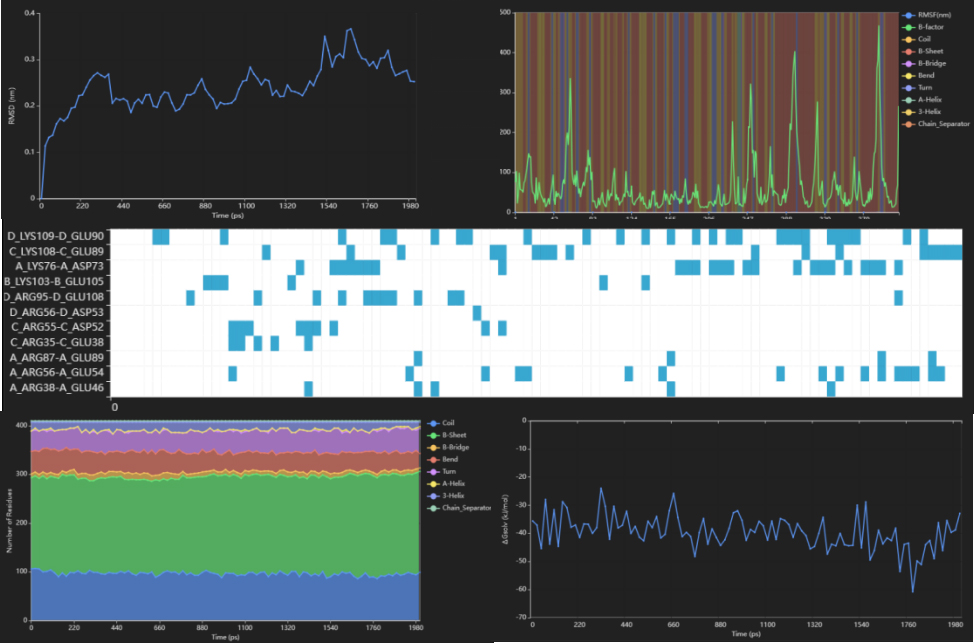974x644 pixels.
Task: Toggle Bend in the RMSF chart legend
Action: point(919,75)
